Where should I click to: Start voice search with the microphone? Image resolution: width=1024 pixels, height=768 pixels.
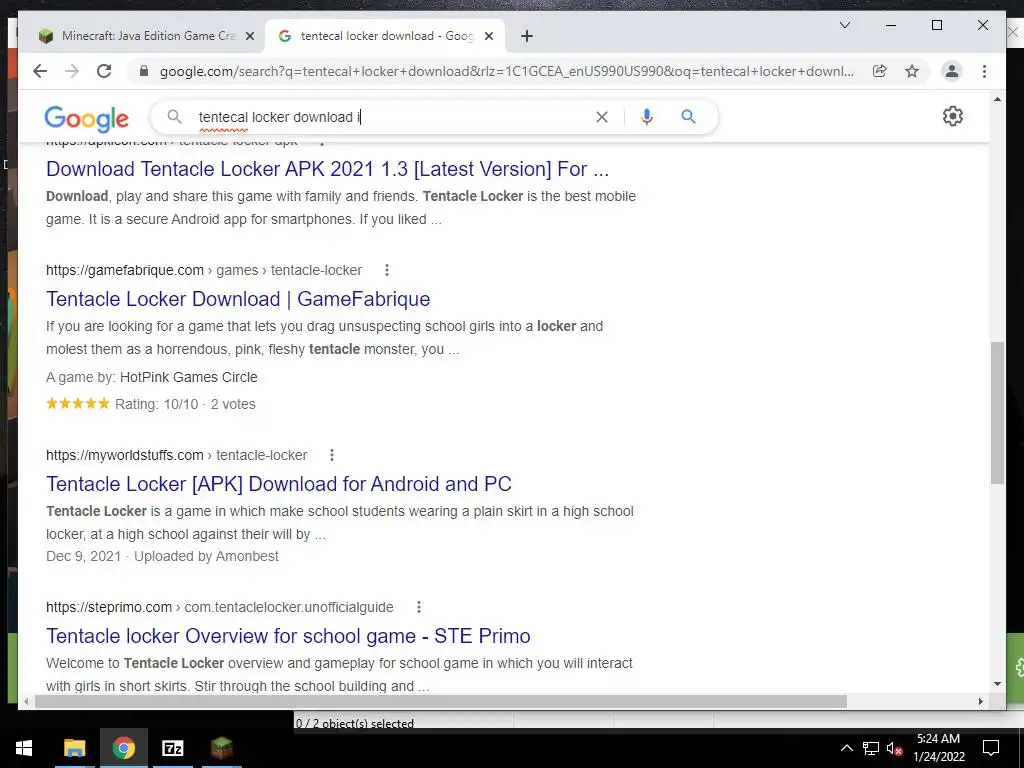pos(647,117)
